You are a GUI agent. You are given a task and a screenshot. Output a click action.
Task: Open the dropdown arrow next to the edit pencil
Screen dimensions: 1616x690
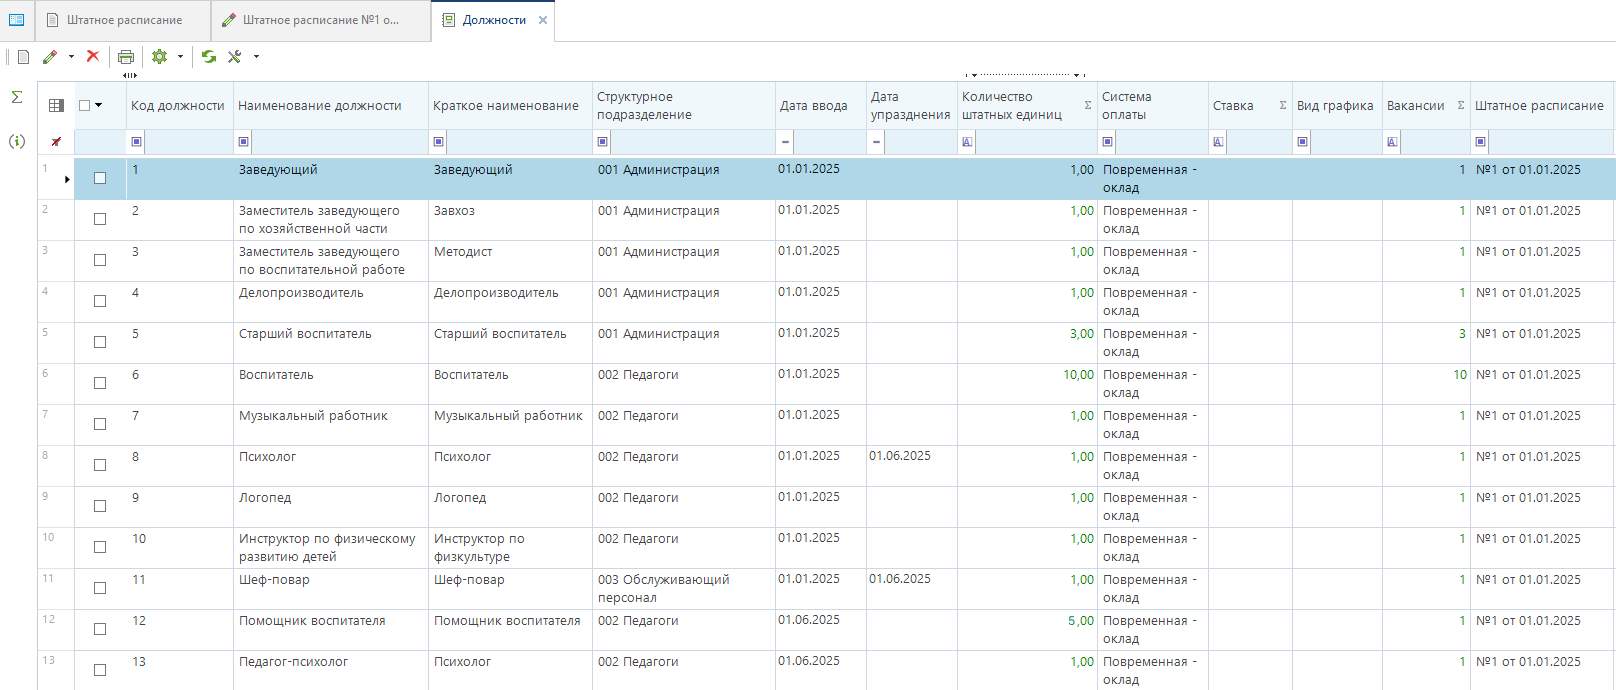click(71, 57)
